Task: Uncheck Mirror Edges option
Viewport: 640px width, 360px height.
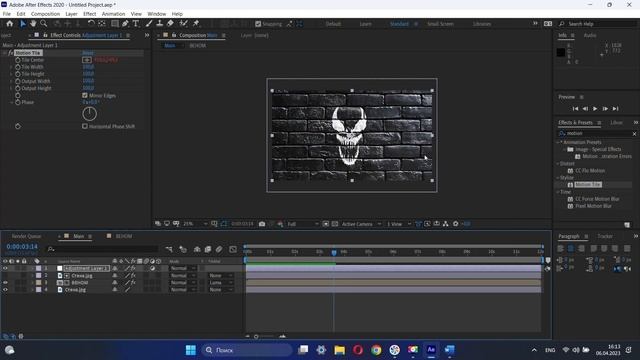Action: 85,96
